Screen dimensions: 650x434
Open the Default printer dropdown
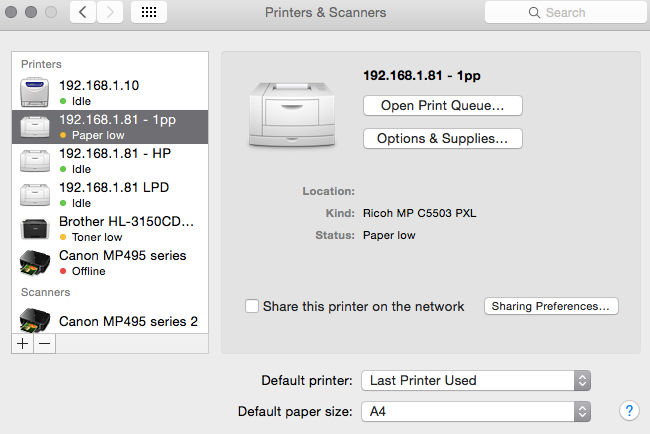click(476, 380)
